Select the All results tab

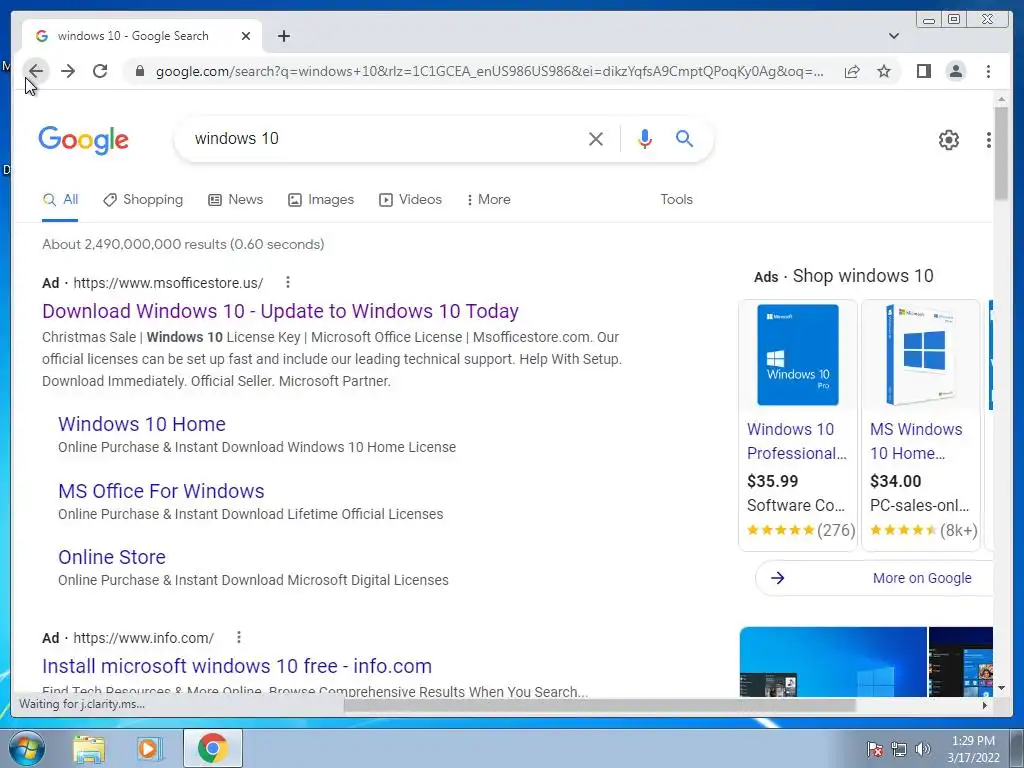tap(60, 200)
